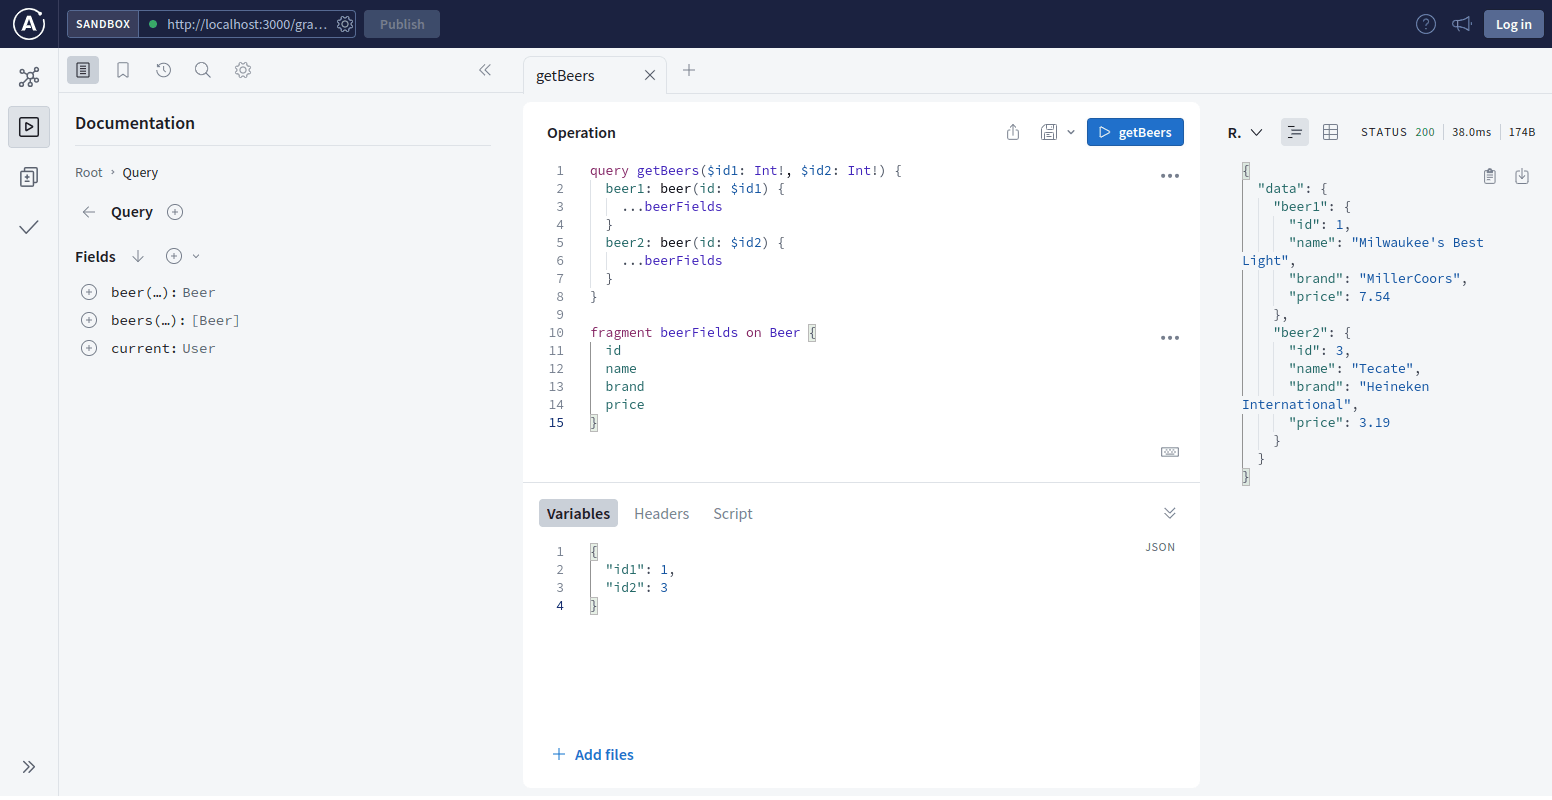The height and width of the screenshot is (800, 1552).
Task: Collapse the variables panel
Action: (x=1170, y=513)
